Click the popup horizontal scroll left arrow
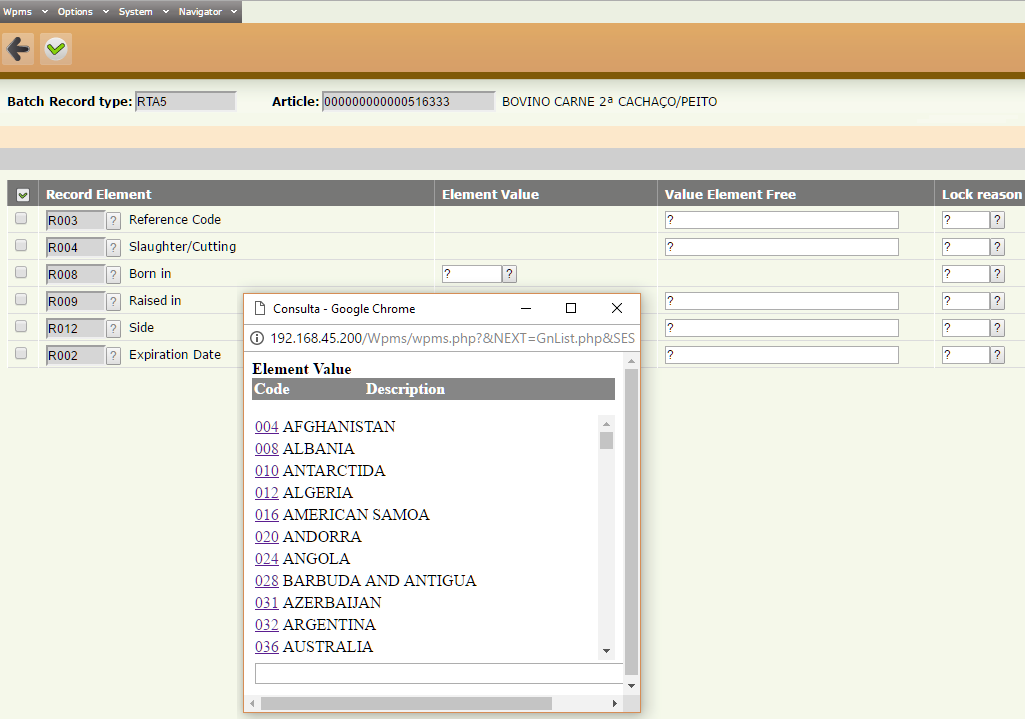The image size is (1025, 719). [x=252, y=703]
